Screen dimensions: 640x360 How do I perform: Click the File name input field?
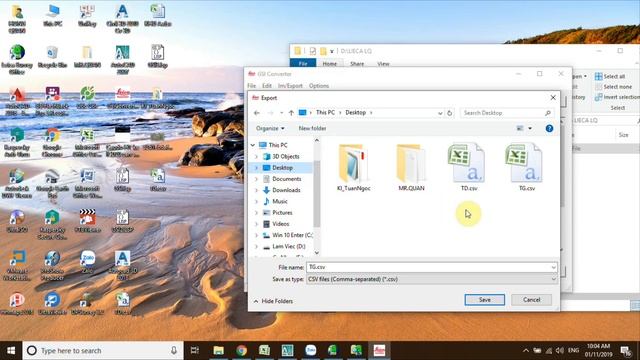(428, 267)
